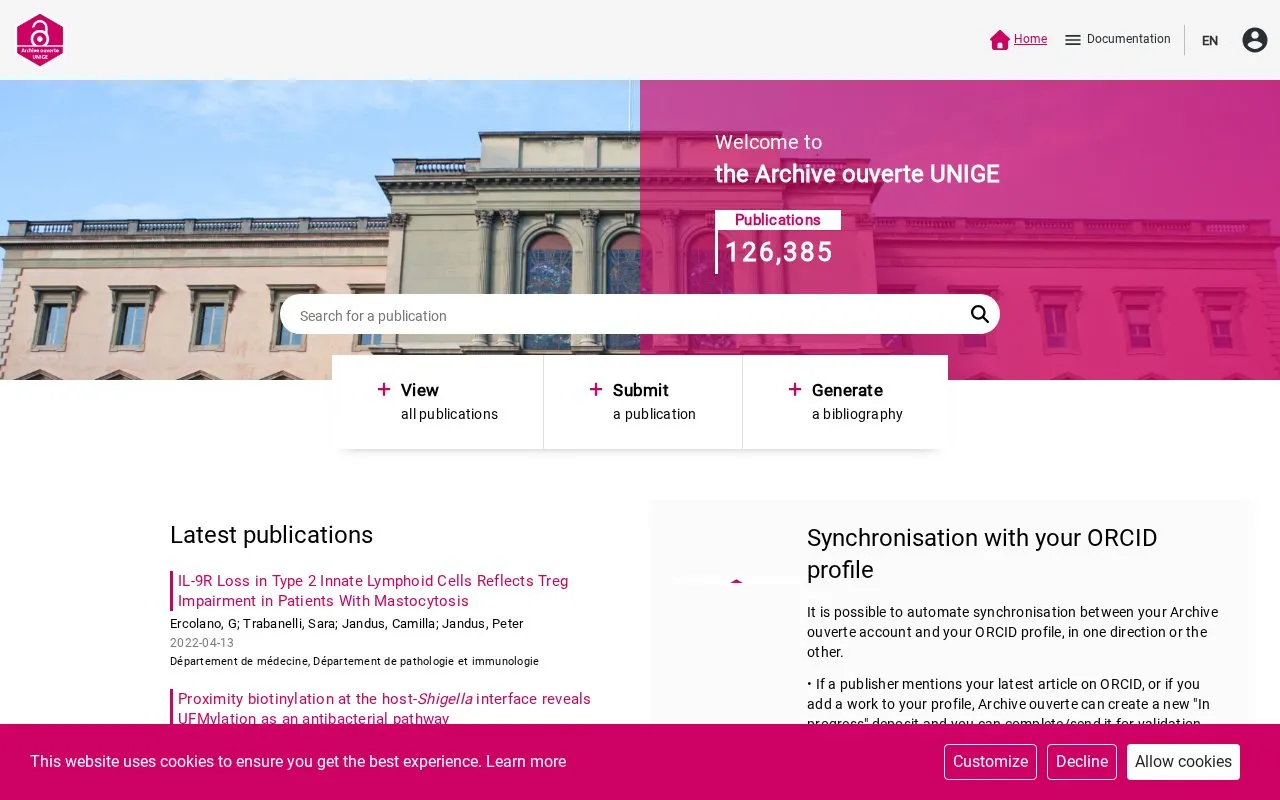
Task: Click the Welcome to the Archive ouverte UNIGE text
Action: point(857,159)
